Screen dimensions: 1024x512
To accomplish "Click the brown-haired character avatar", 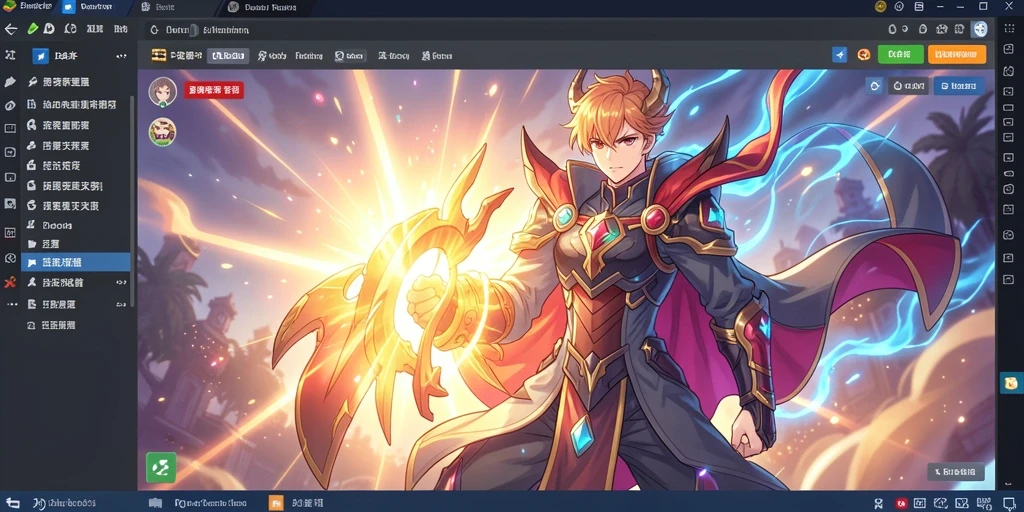I will pos(163,91).
